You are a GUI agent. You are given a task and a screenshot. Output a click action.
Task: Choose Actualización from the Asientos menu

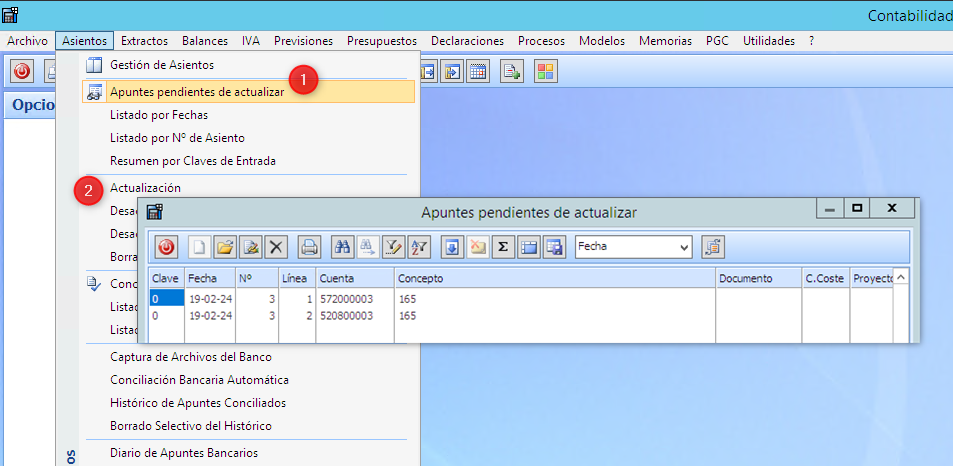coord(145,188)
